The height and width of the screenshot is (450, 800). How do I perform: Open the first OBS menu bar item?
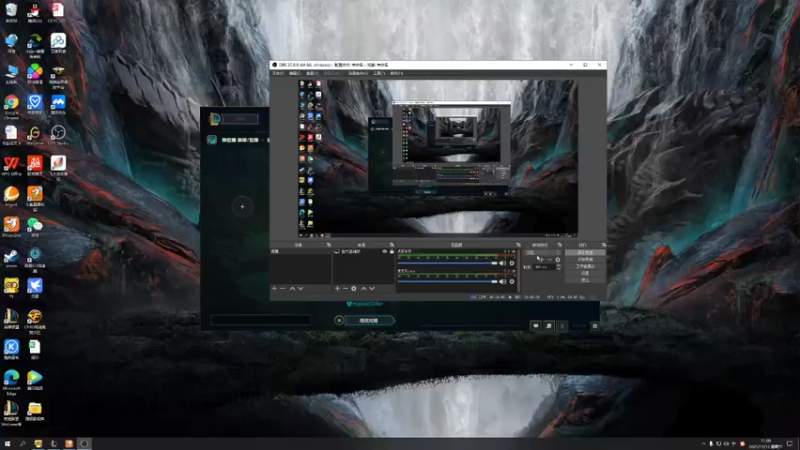(278, 73)
